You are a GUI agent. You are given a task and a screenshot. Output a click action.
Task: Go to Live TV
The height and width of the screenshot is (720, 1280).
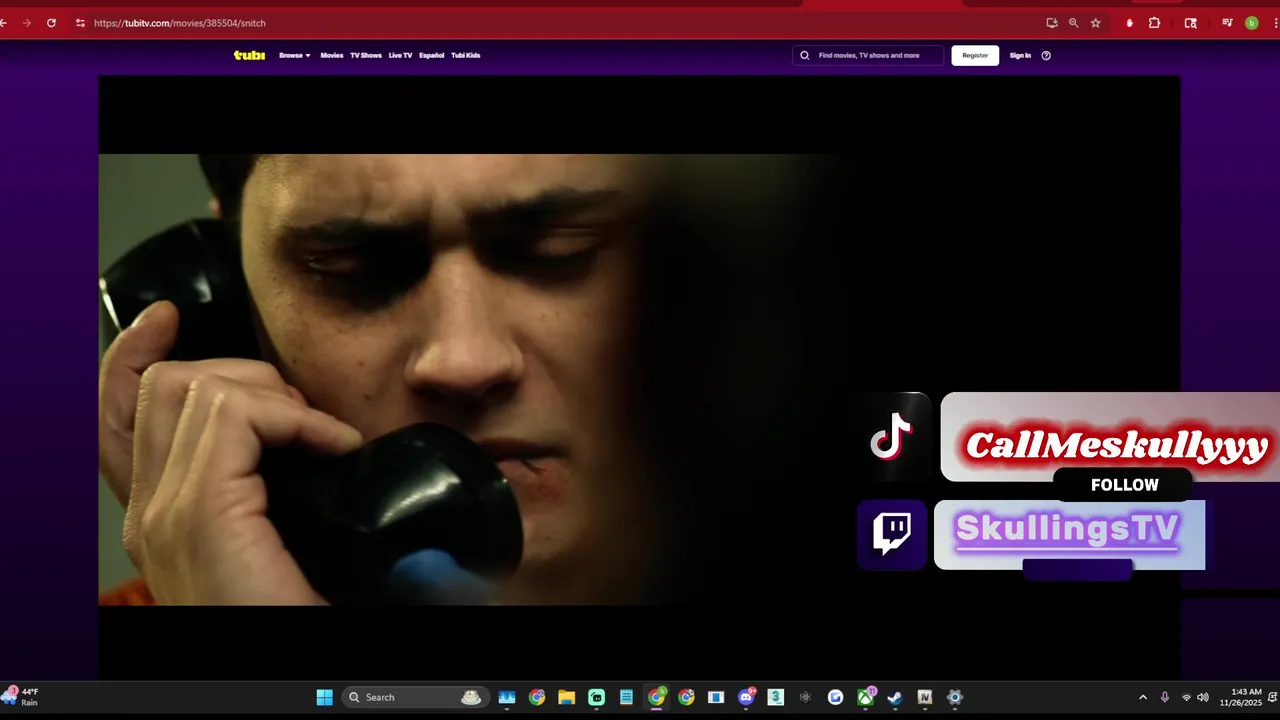point(400,55)
